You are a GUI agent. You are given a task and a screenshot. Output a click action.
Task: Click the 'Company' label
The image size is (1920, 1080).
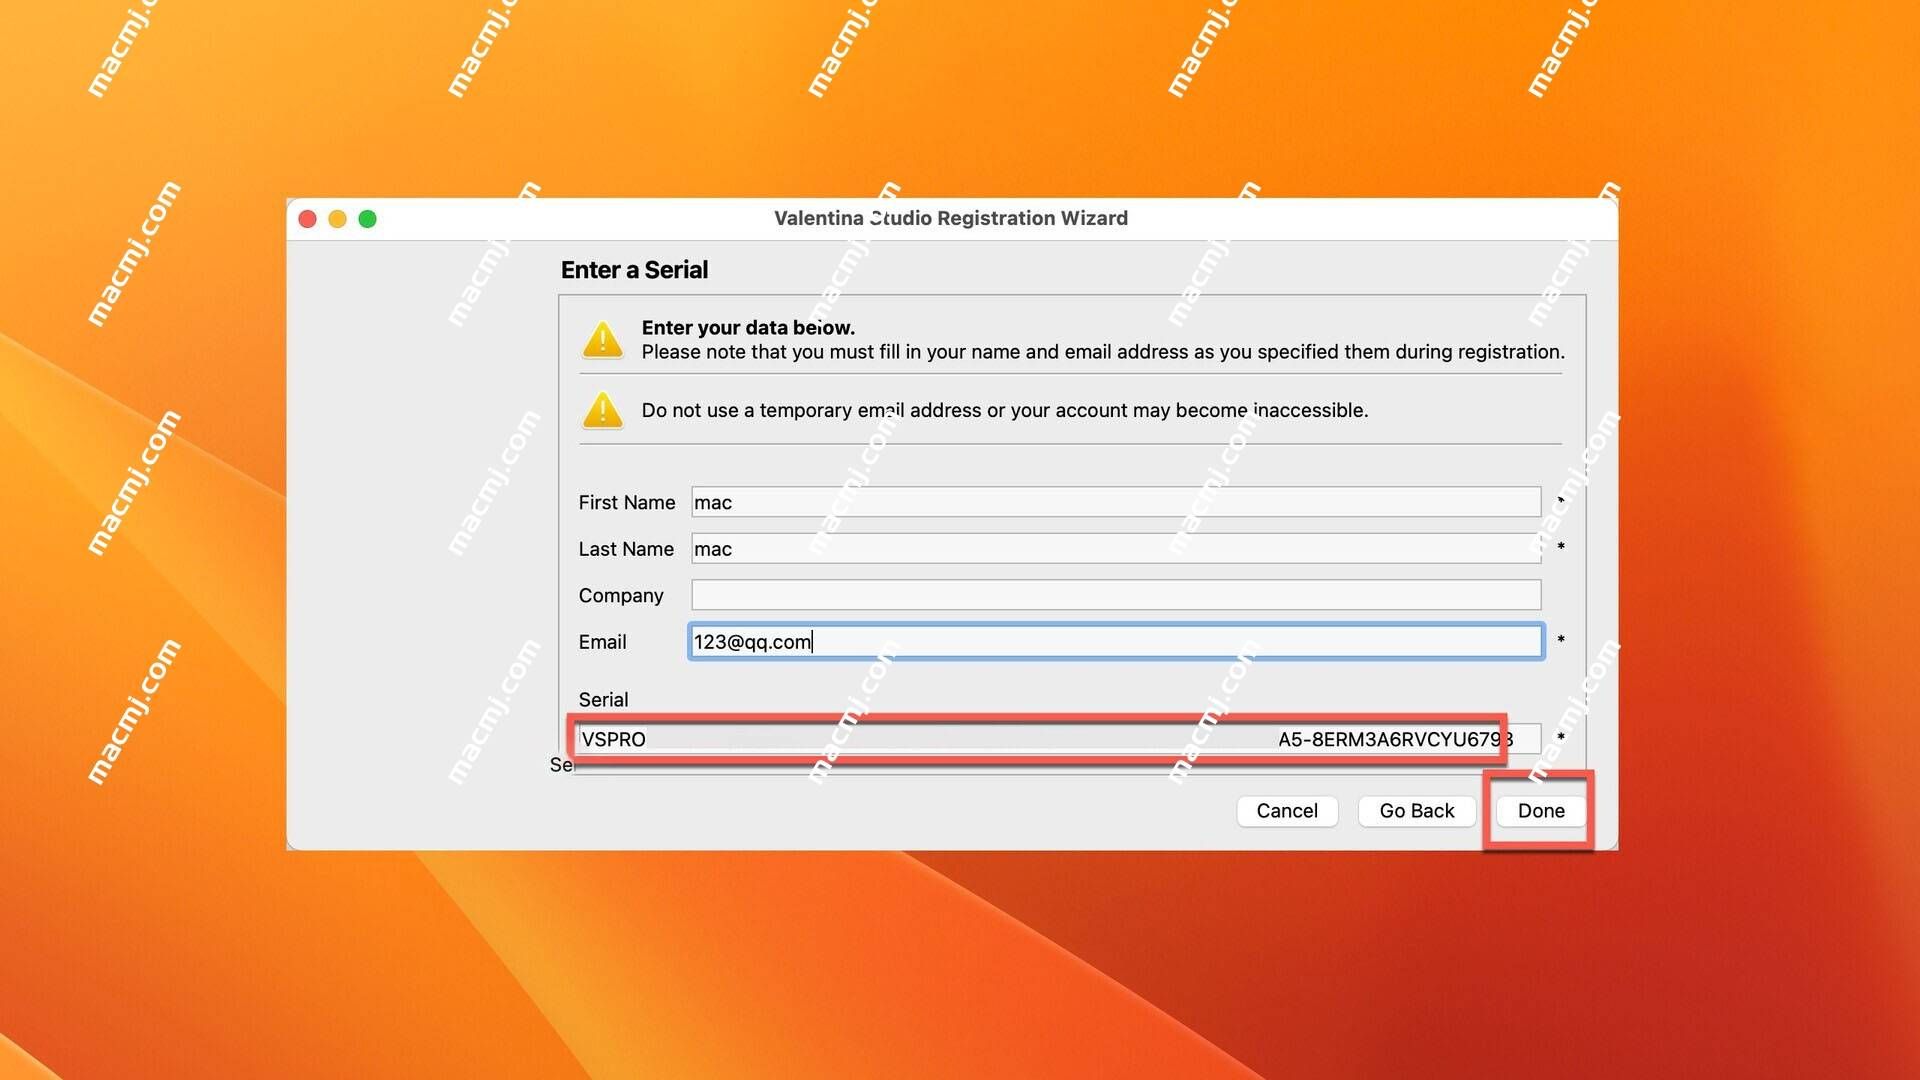pyautogui.click(x=620, y=596)
